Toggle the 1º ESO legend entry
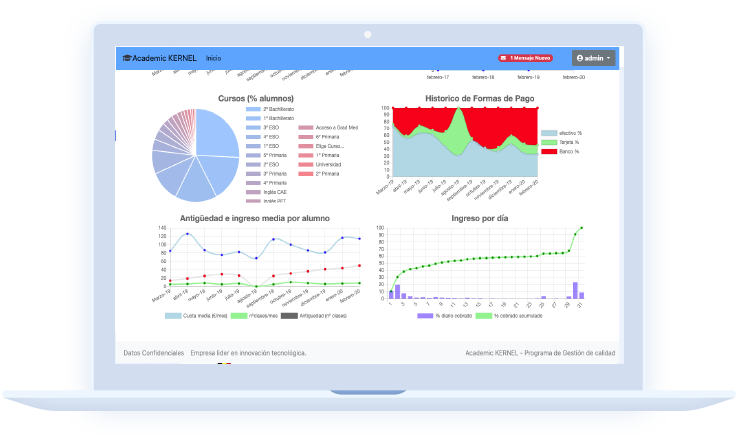 262,146
